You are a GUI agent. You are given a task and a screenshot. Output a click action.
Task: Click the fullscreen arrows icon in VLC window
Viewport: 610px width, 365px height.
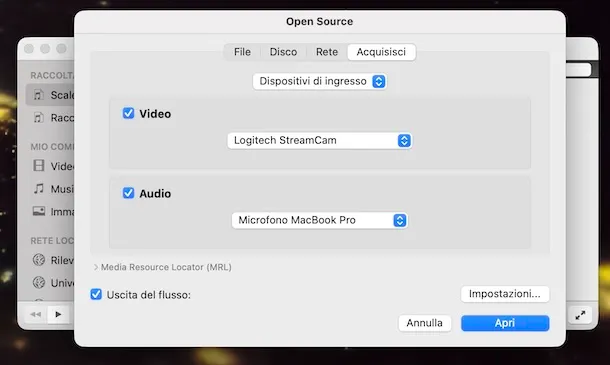[x=580, y=315]
